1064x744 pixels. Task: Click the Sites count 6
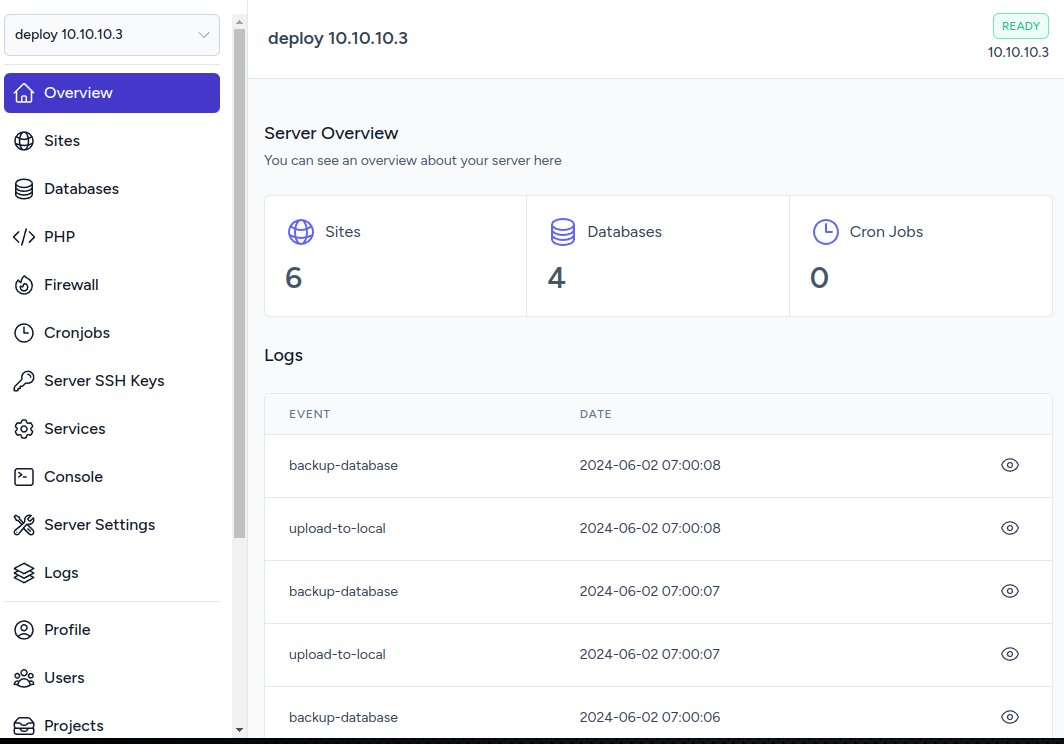(x=293, y=278)
